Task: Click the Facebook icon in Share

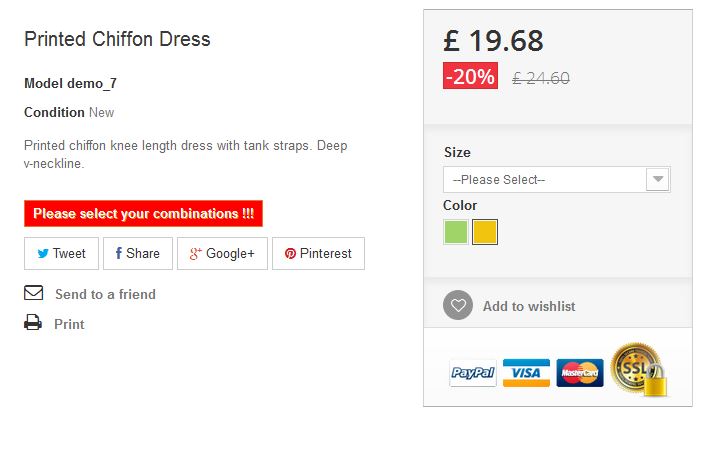Action: coord(119,254)
